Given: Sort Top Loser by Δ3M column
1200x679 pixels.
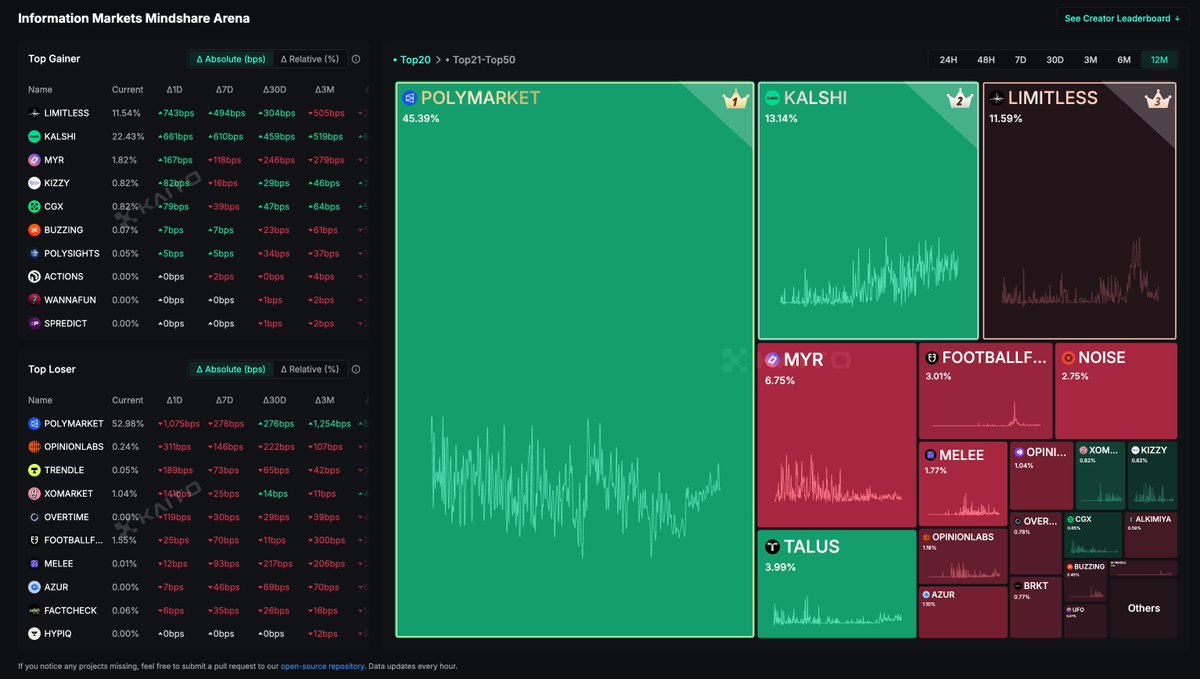Looking at the screenshot, I should tap(324, 400).
